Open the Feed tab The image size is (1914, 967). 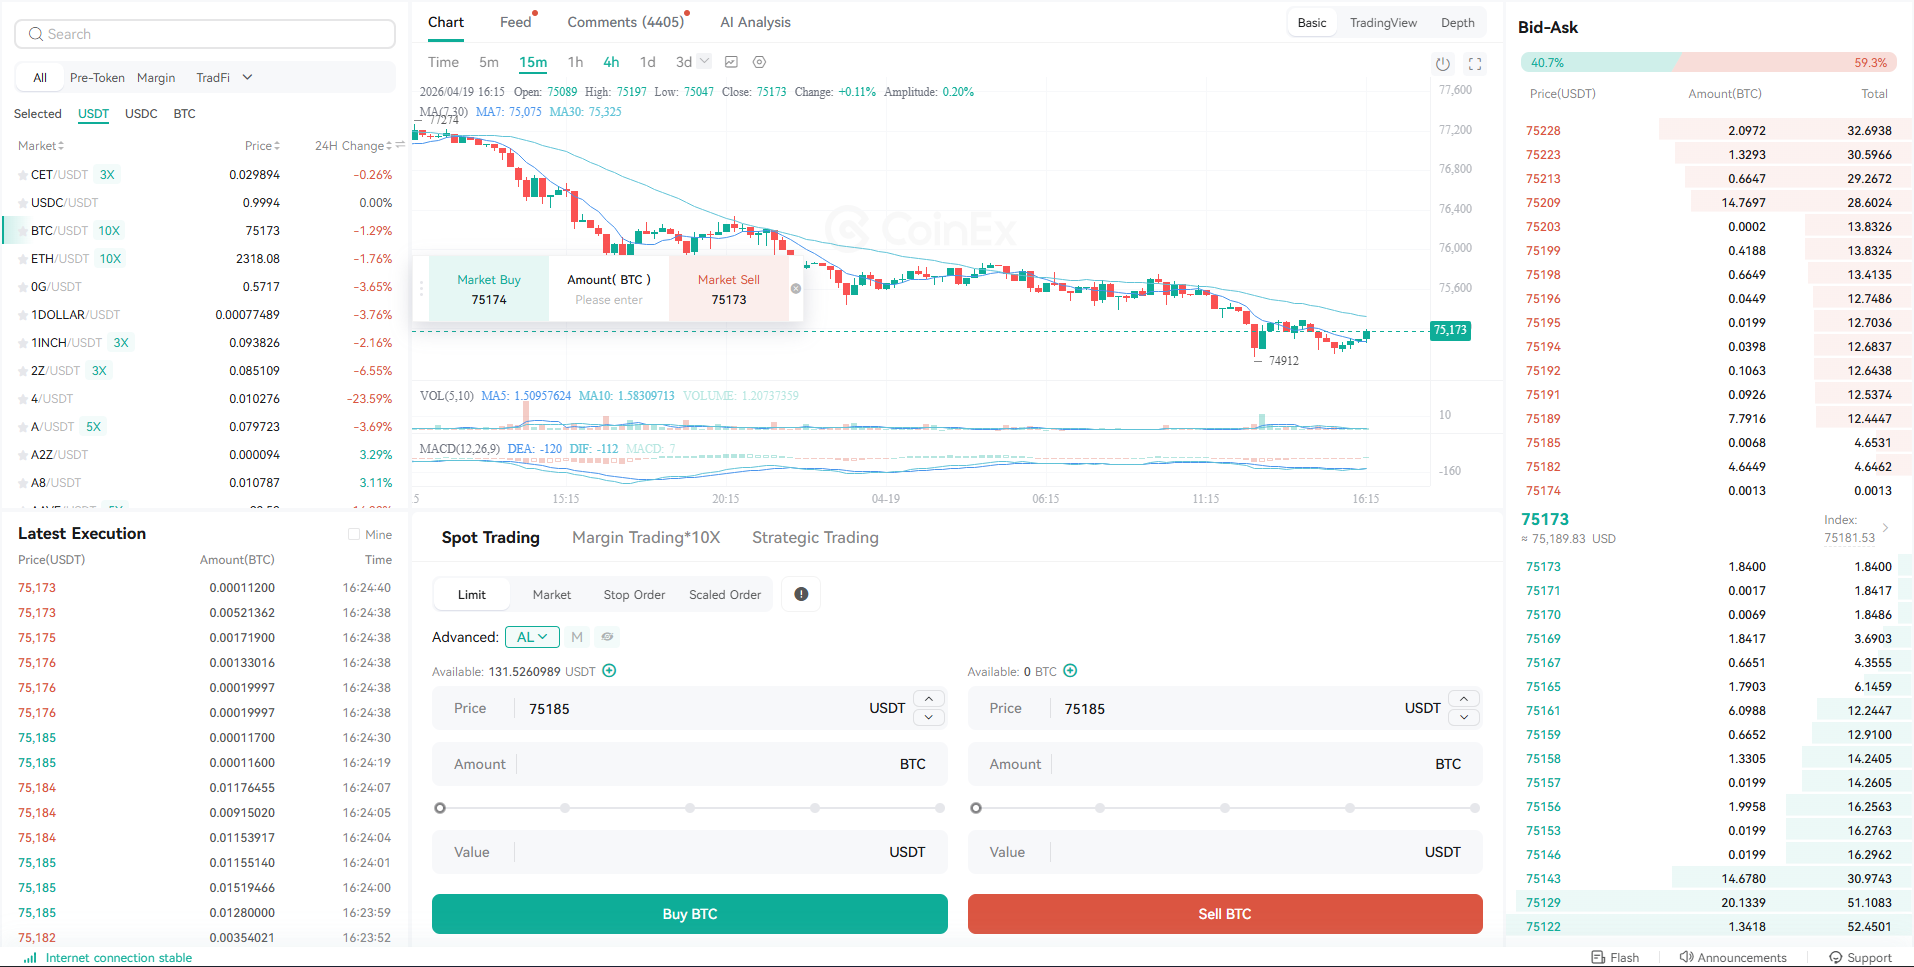click(x=516, y=22)
